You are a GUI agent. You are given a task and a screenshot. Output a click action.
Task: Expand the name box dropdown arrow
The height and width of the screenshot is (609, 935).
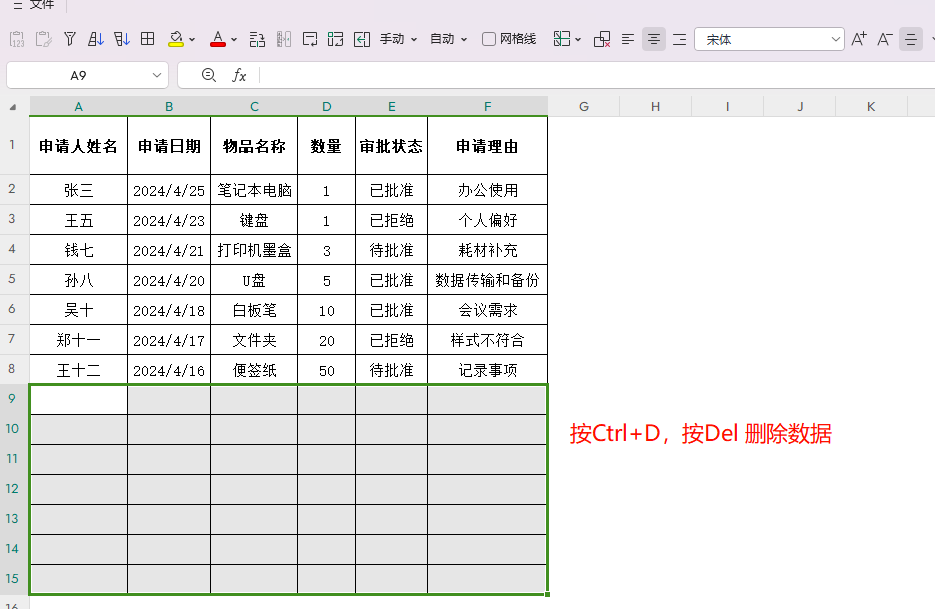[157, 76]
